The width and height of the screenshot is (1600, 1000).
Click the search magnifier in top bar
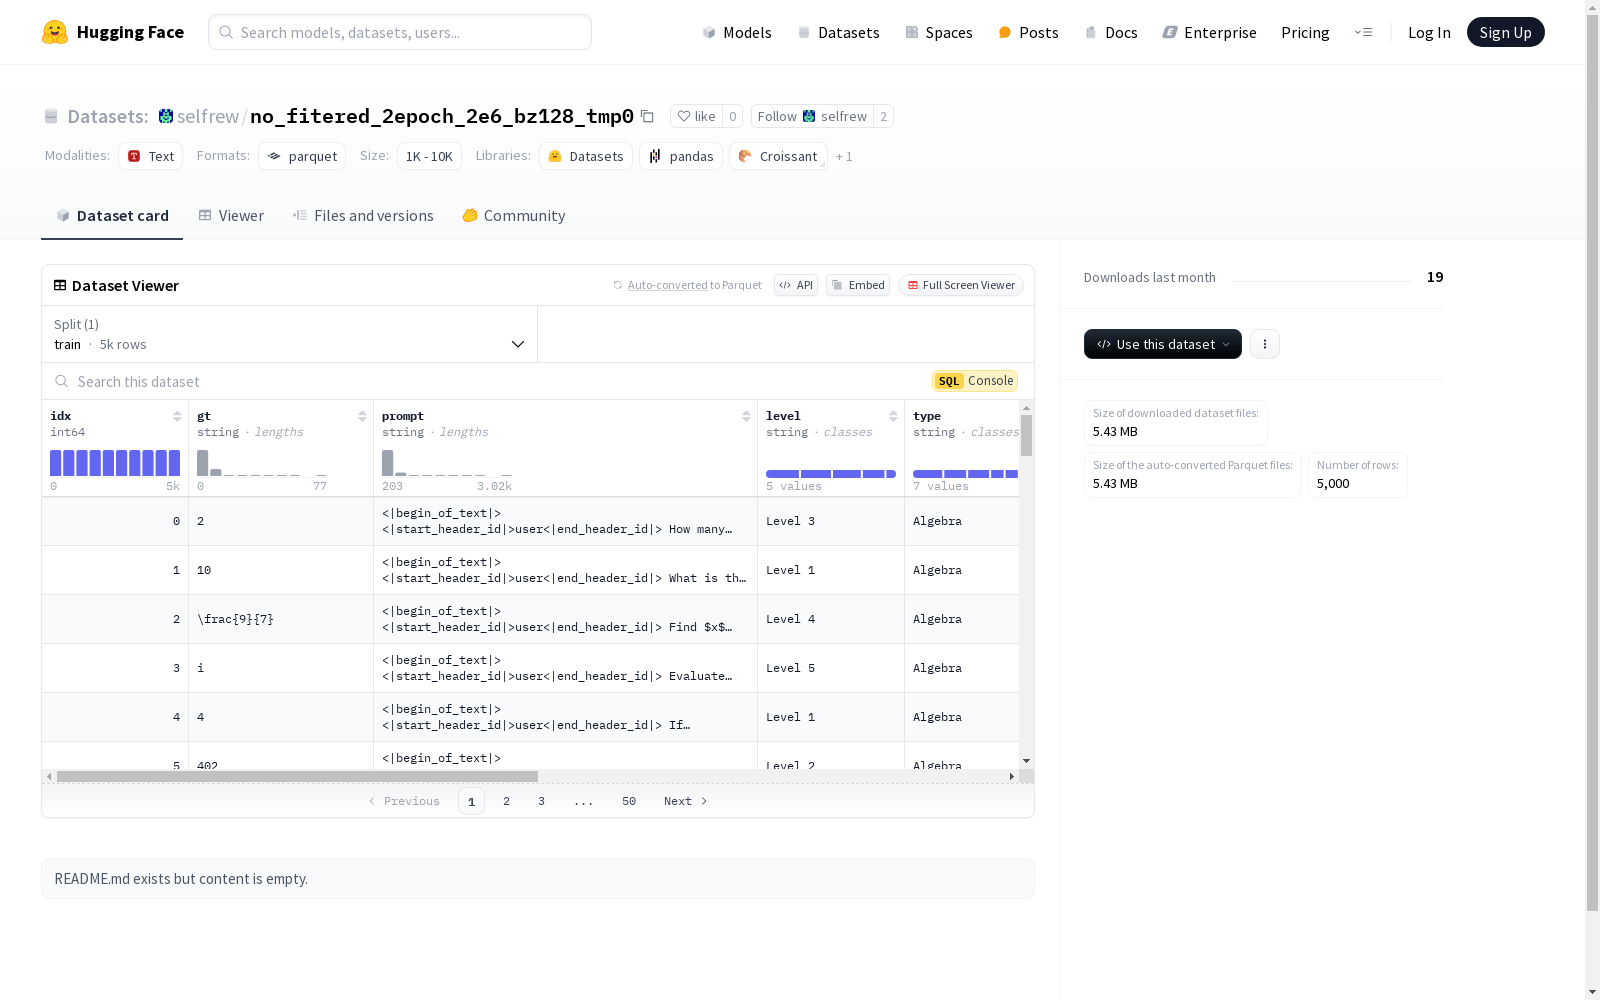click(226, 32)
